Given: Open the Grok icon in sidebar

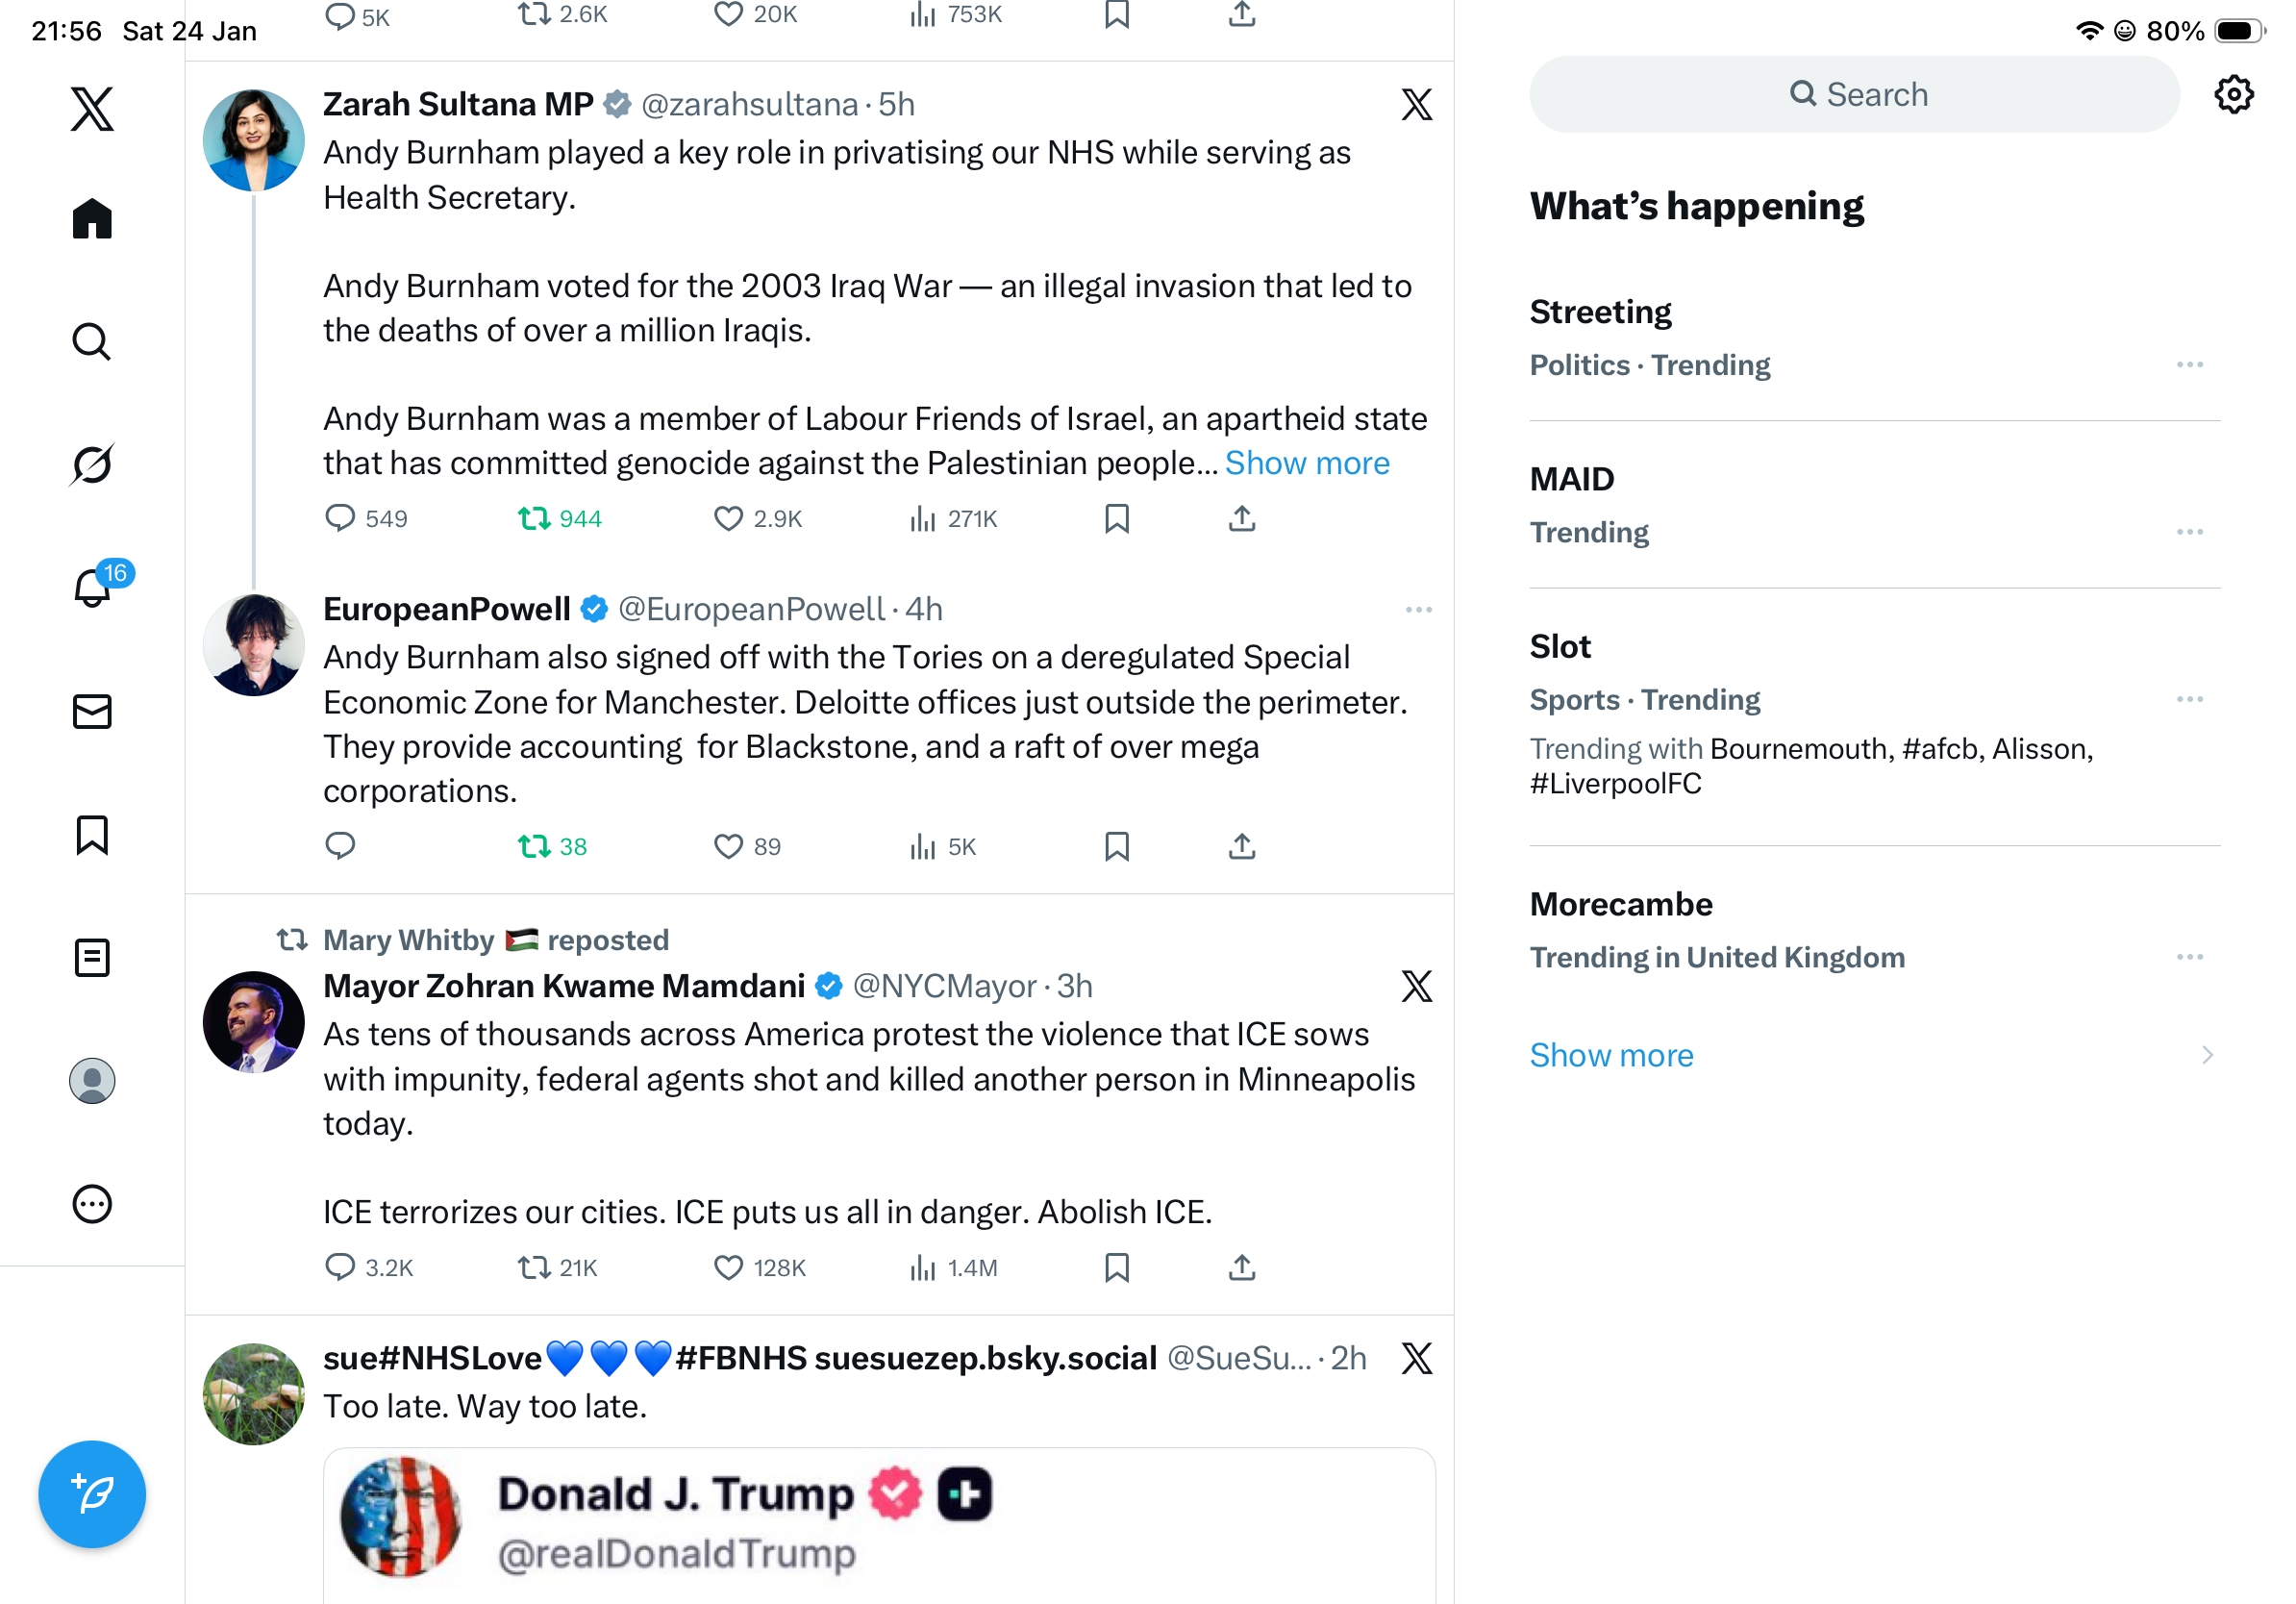Looking at the screenshot, I should (x=92, y=464).
